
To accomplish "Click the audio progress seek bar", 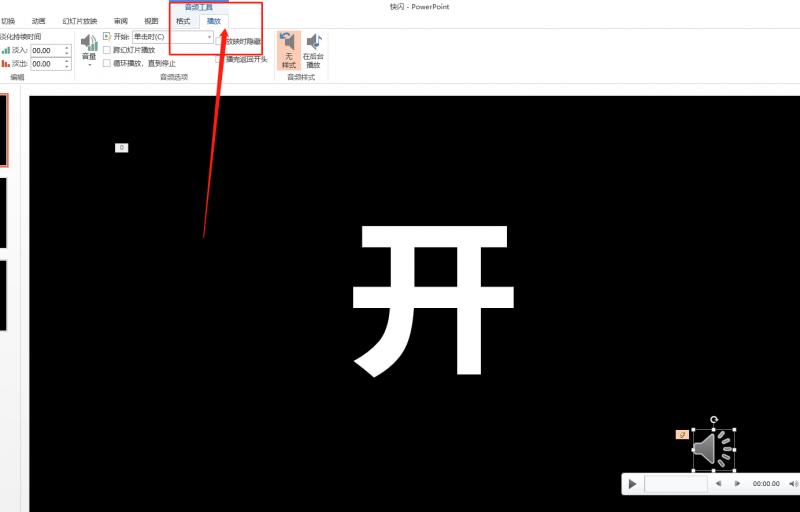I will [676, 483].
